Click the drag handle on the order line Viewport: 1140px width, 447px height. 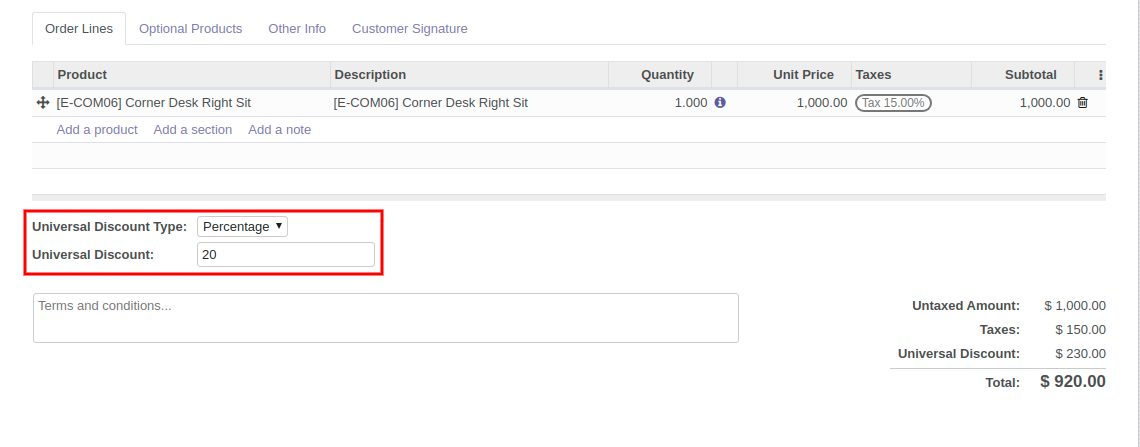[43, 103]
